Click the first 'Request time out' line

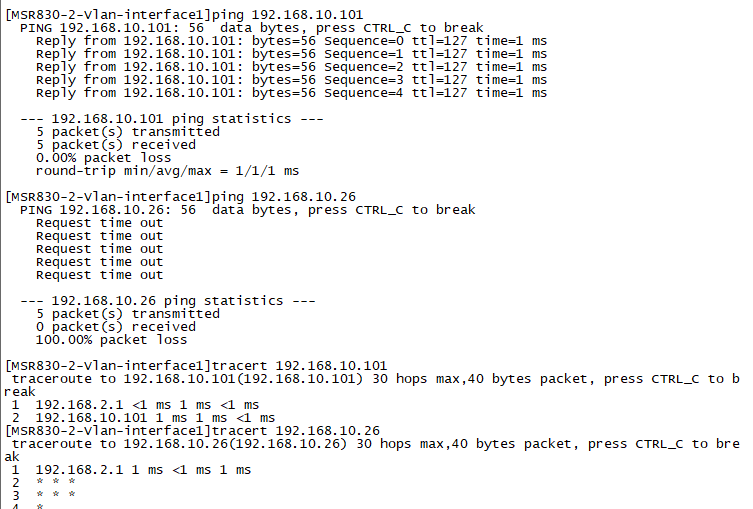(99, 222)
